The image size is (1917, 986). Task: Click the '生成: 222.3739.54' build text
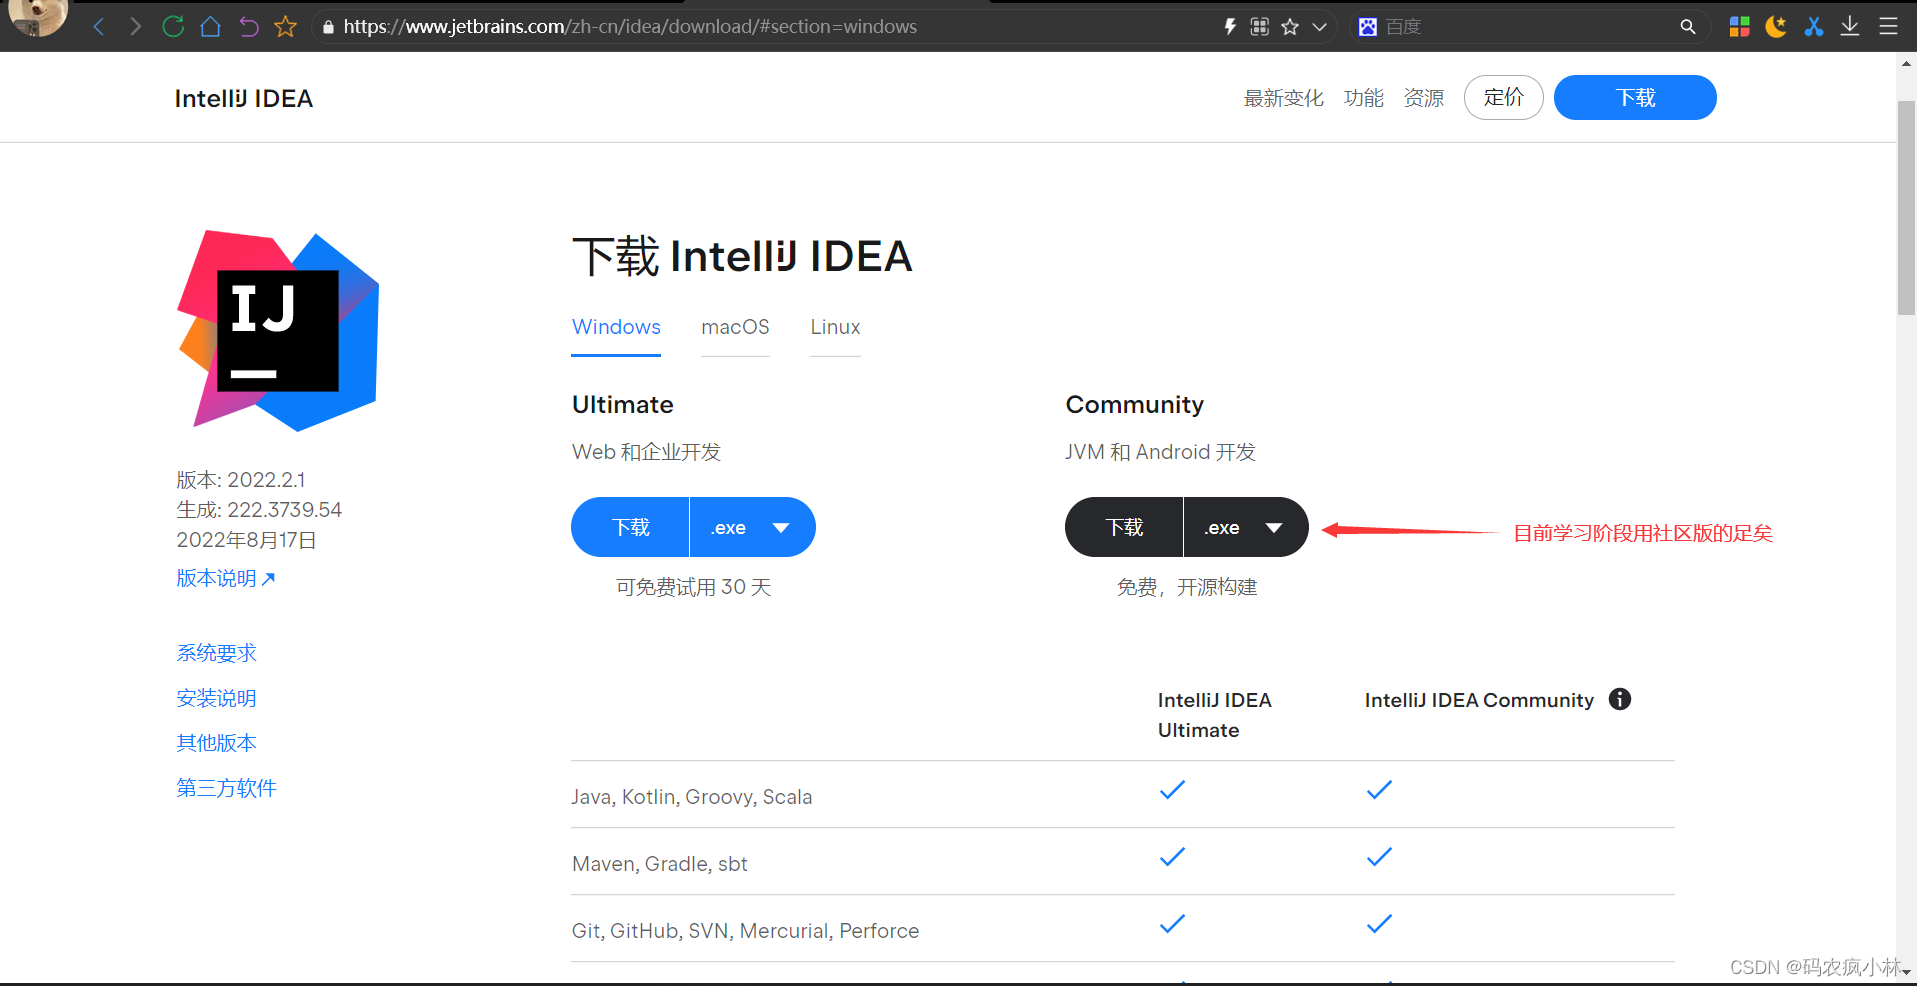coord(259,510)
